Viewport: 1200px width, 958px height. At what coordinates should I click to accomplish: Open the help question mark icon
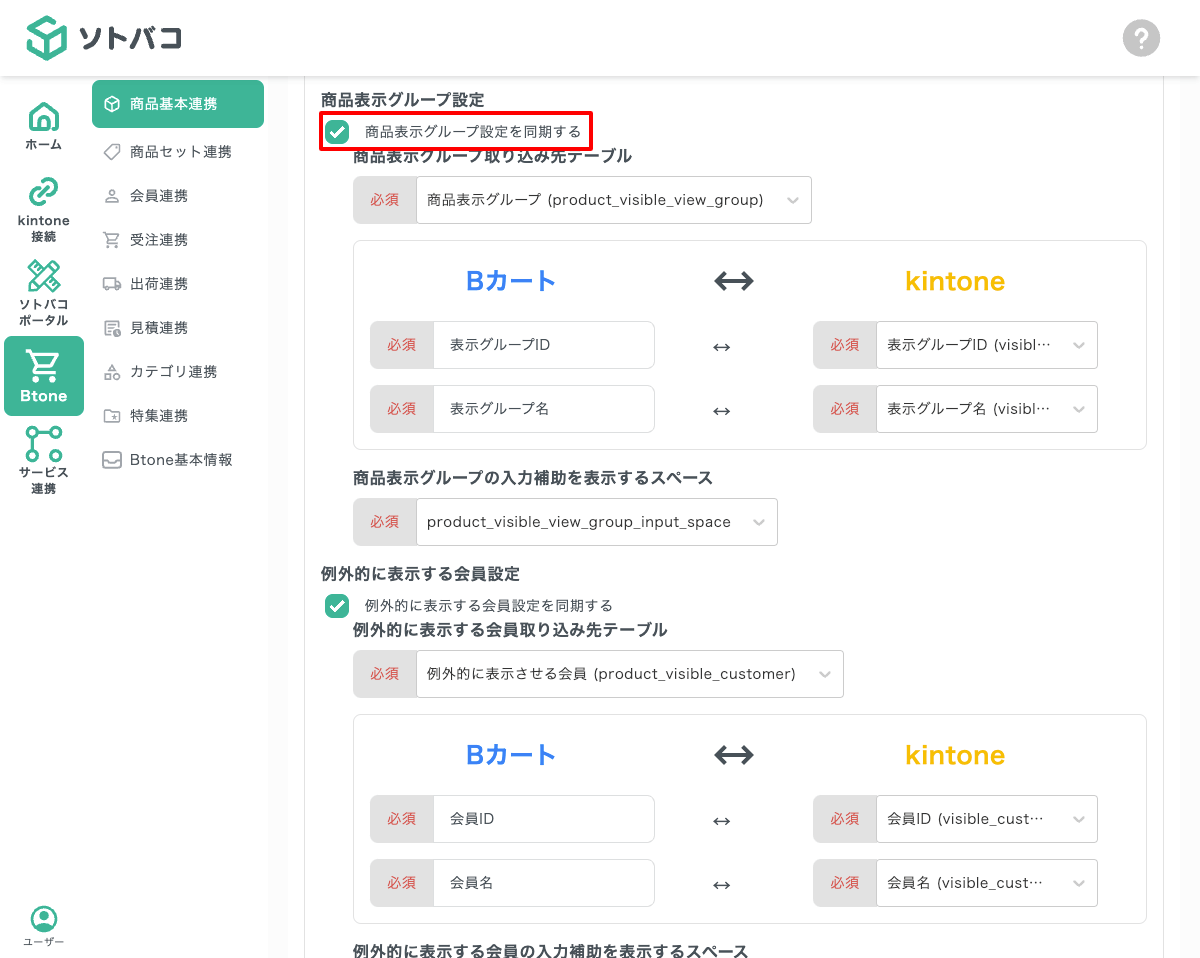click(1141, 38)
